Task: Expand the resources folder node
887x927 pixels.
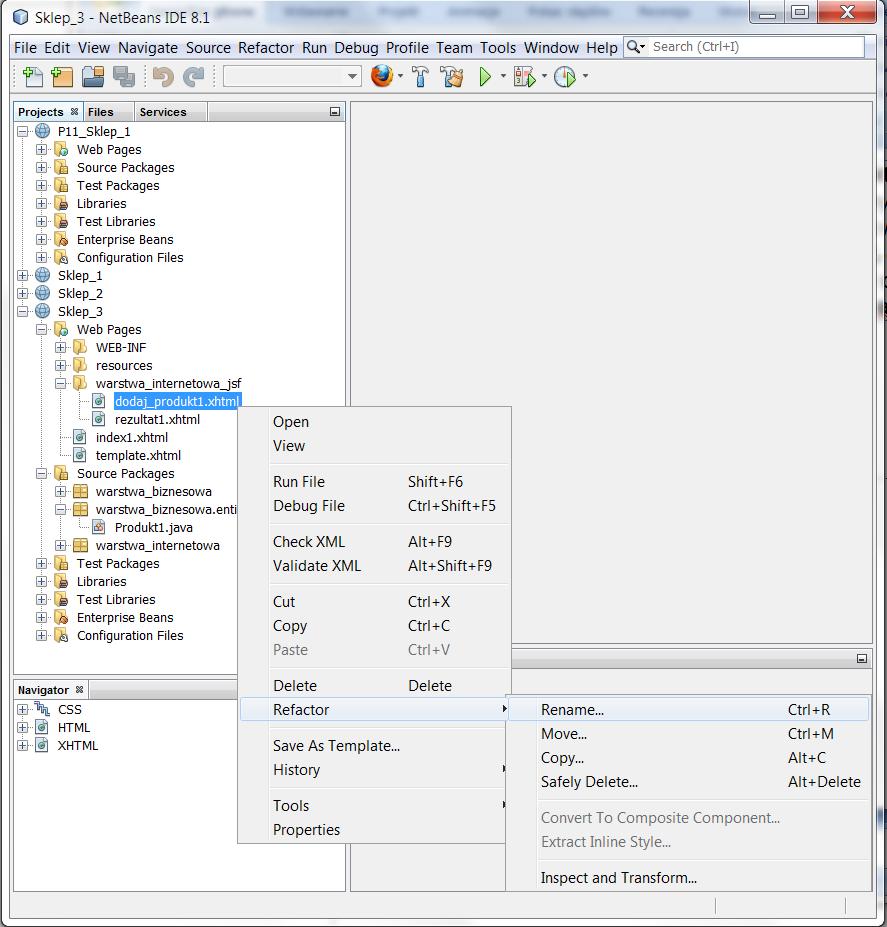Action: point(60,365)
